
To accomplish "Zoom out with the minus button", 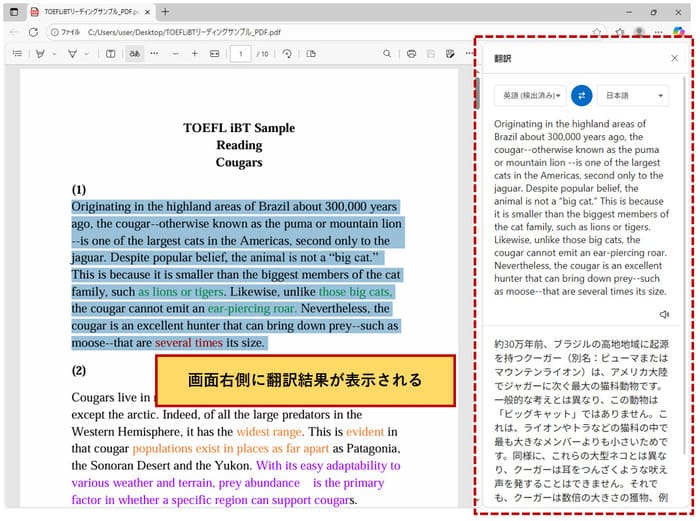I will pyautogui.click(x=174, y=53).
